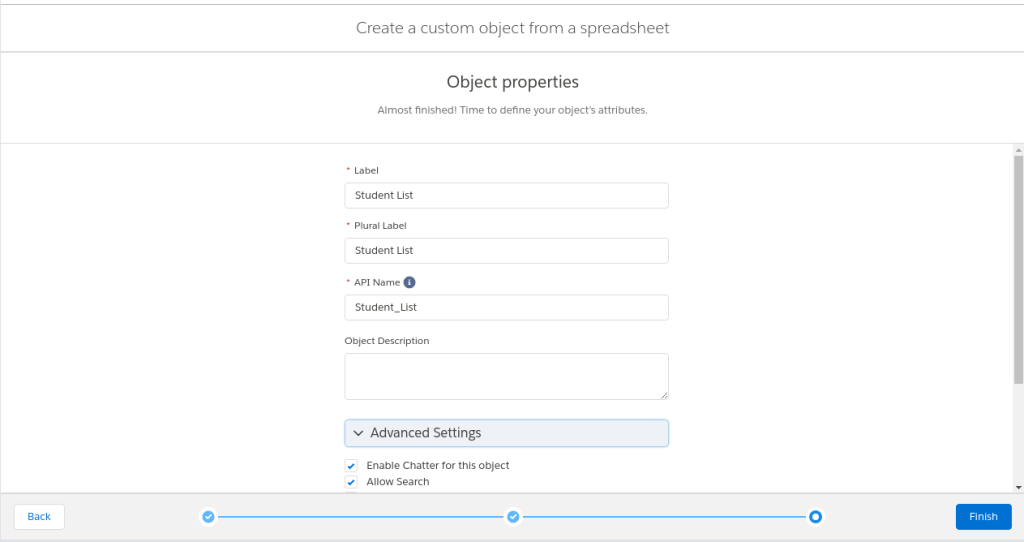The width and height of the screenshot is (1024, 542).
Task: Click the scrollbar down arrow
Action: point(1018,486)
